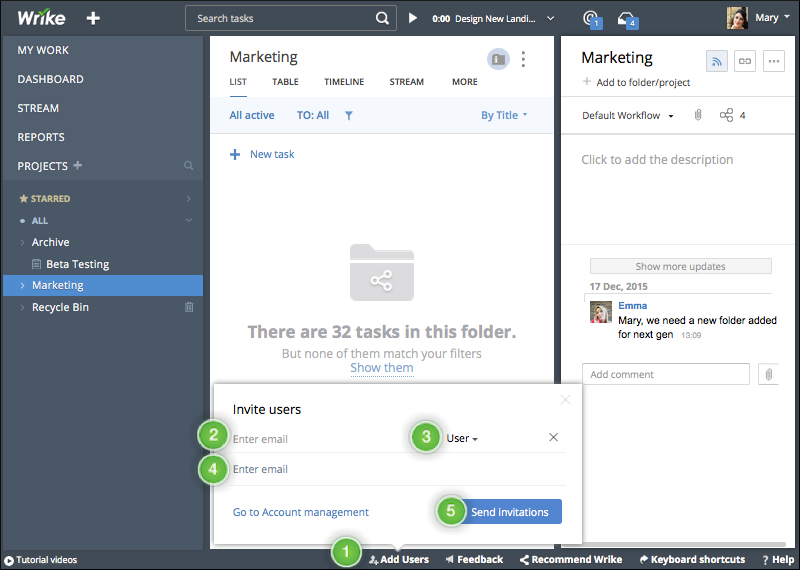Open details panel ellipsis menu
800x570 pixels.
[773, 61]
